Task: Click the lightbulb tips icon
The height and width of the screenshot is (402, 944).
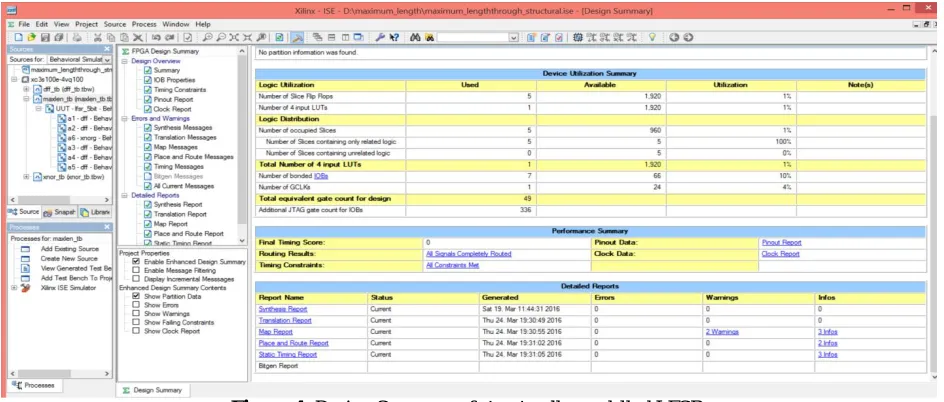Action: click(x=652, y=37)
